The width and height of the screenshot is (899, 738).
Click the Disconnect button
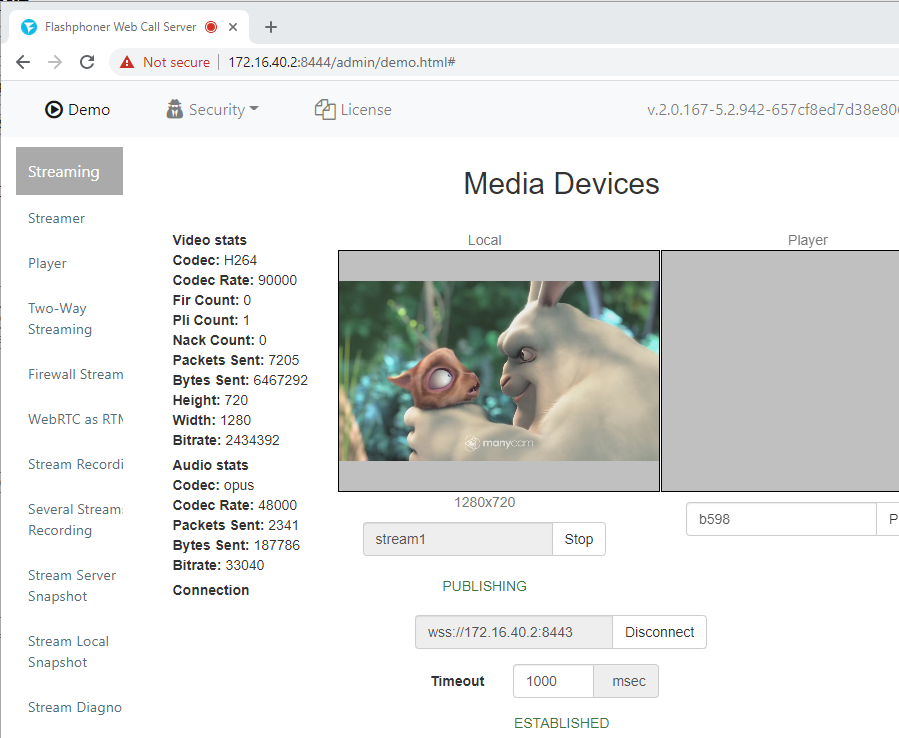(659, 632)
